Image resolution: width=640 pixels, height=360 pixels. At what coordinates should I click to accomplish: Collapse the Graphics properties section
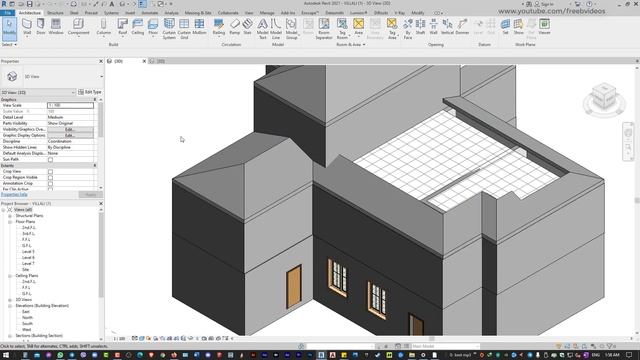[95, 100]
